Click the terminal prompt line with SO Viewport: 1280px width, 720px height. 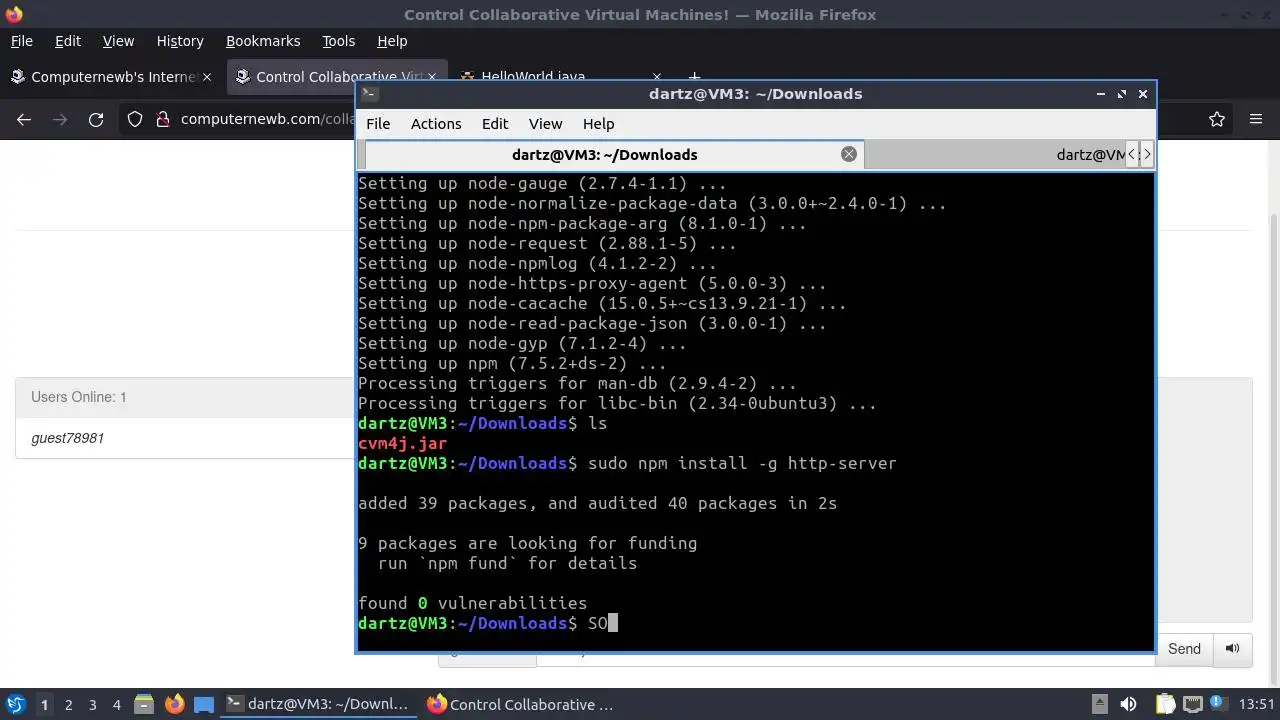(x=488, y=623)
